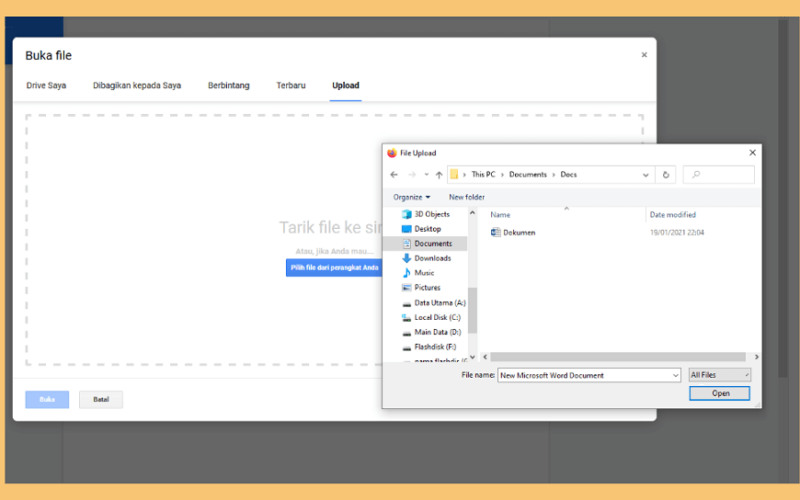
Task: Click the Music note icon
Action: click(x=407, y=273)
